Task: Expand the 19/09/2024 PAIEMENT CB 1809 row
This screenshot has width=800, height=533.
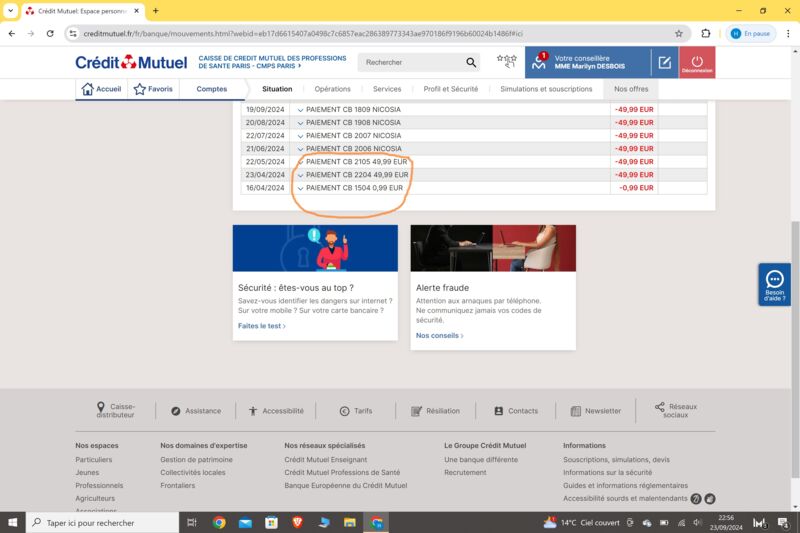Action: pyautogui.click(x=300, y=110)
